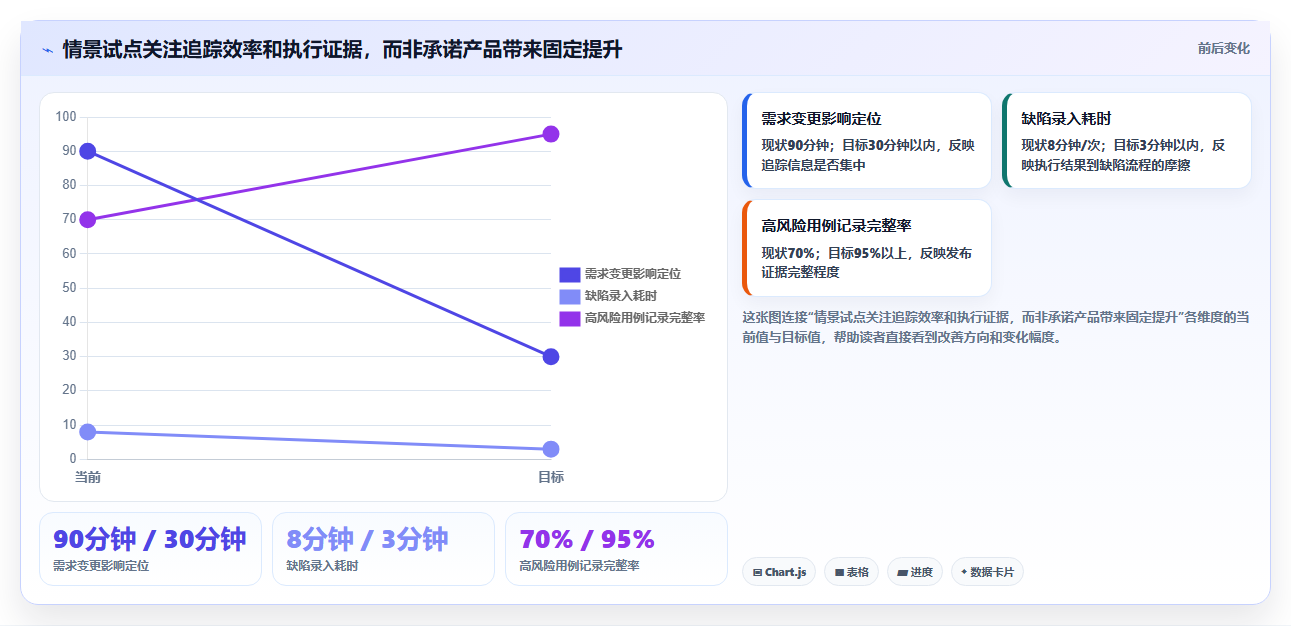This screenshot has height=626, width=1291.
Task: Click the 需求变更影响定位 legend text
Action: (633, 274)
